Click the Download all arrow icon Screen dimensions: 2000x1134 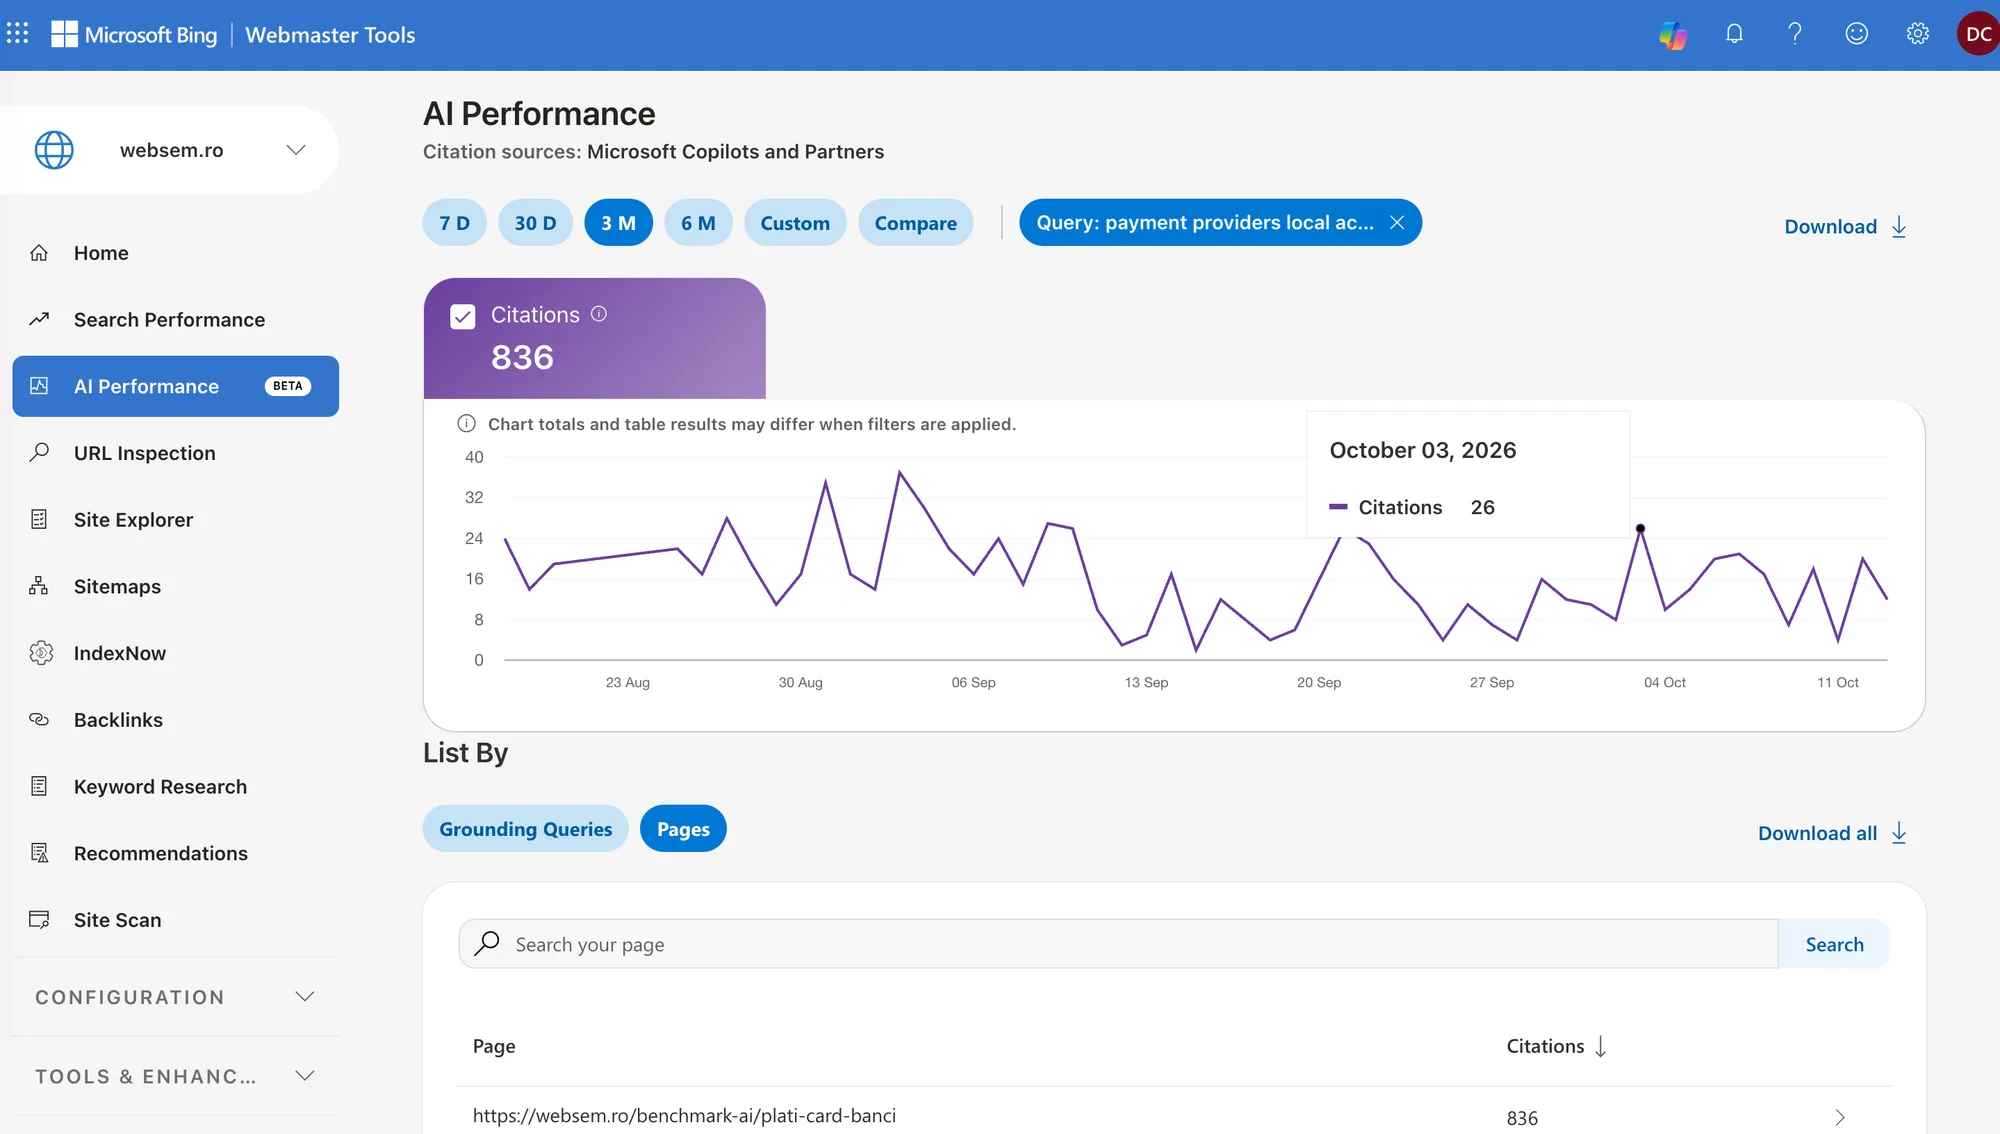[1899, 833]
